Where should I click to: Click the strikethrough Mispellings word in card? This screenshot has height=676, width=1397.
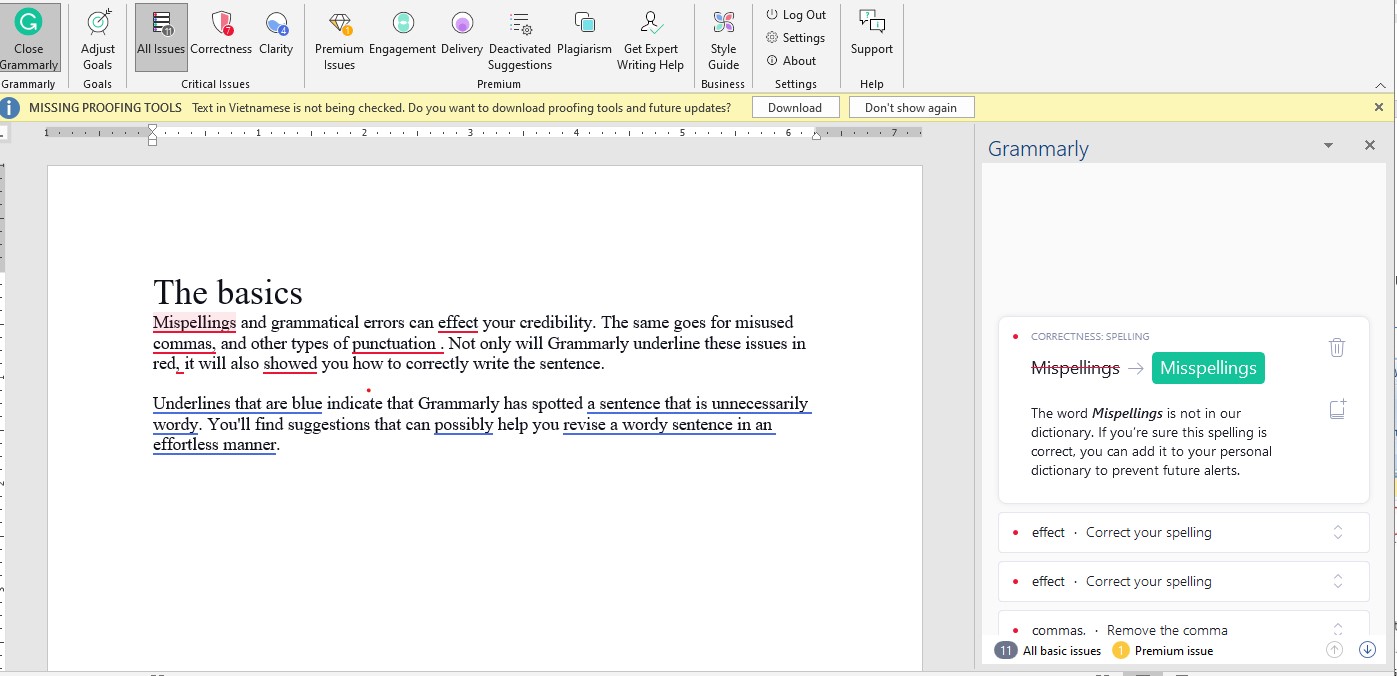click(1075, 368)
